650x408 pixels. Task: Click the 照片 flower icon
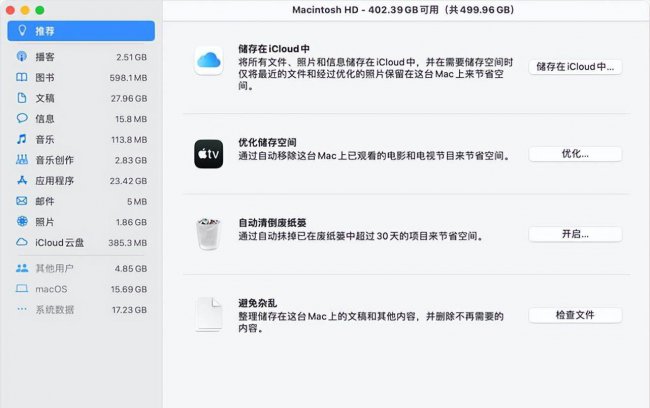[x=22, y=221]
